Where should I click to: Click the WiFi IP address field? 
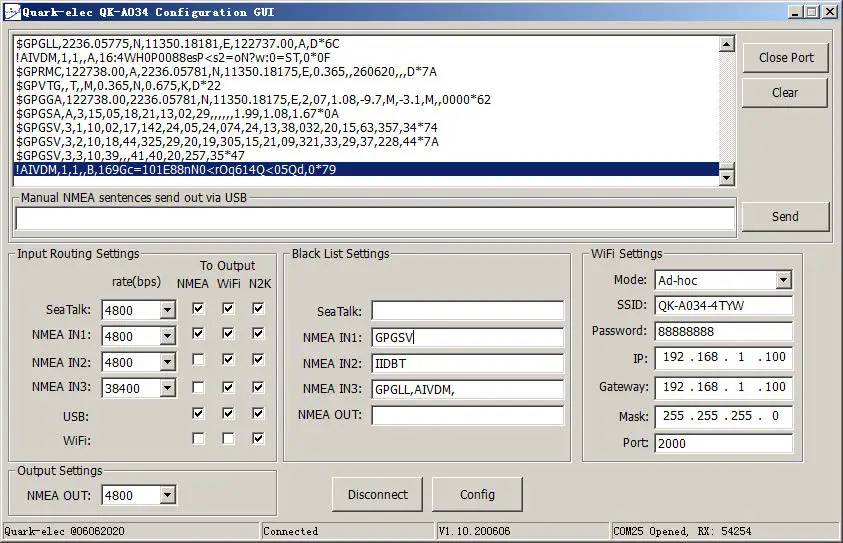(x=723, y=358)
